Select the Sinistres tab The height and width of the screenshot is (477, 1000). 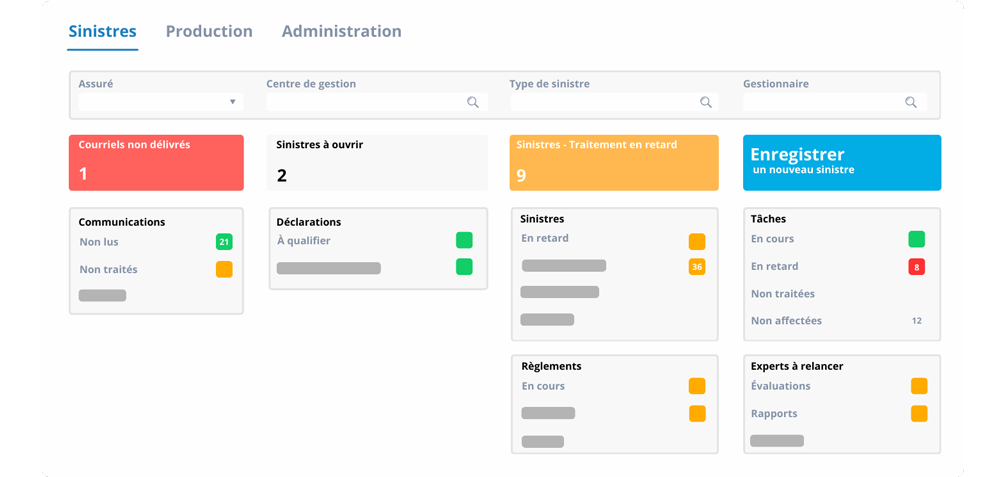pyautogui.click(x=103, y=31)
